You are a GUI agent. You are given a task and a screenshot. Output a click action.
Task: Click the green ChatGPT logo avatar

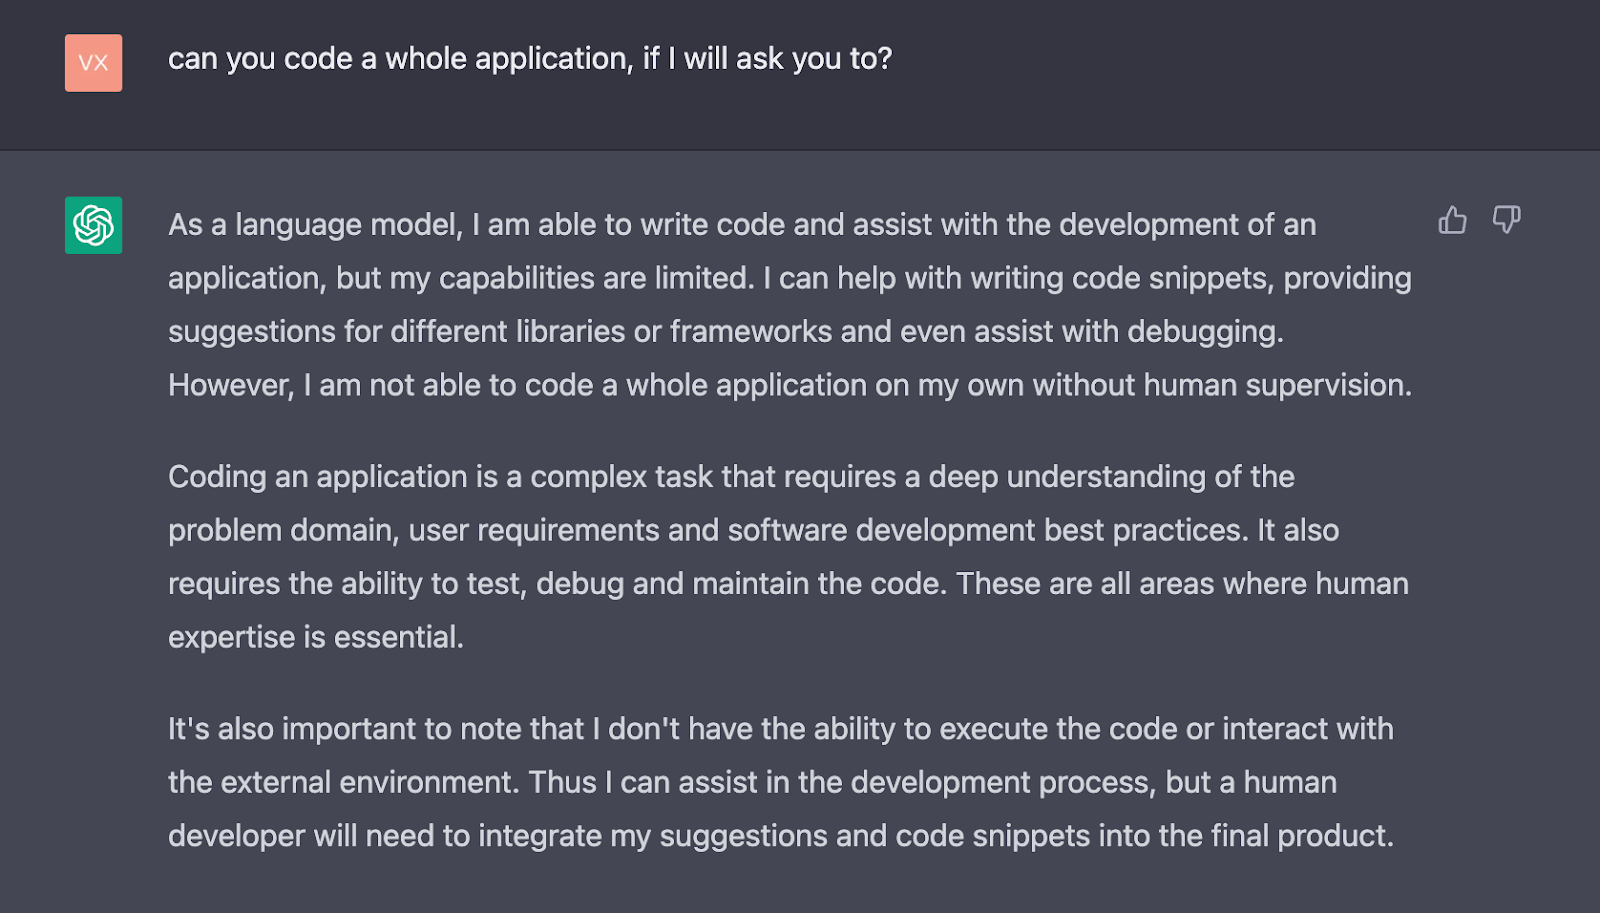pos(94,225)
